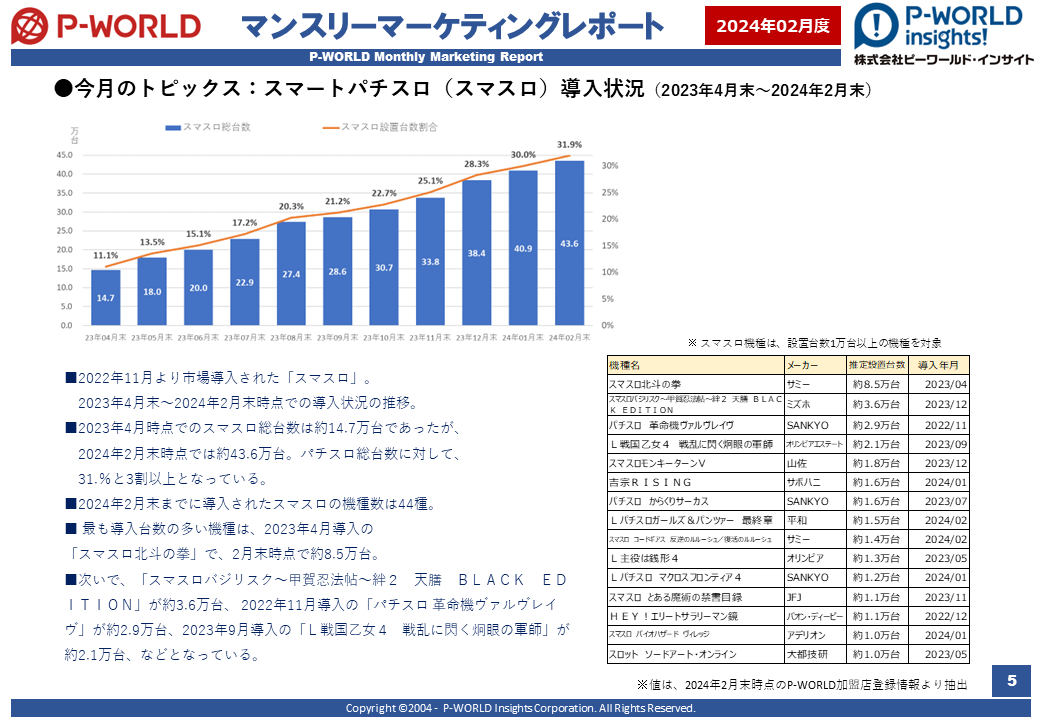Click the 24年02月末 axis label
This screenshot has width=1040, height=720.
point(570,337)
